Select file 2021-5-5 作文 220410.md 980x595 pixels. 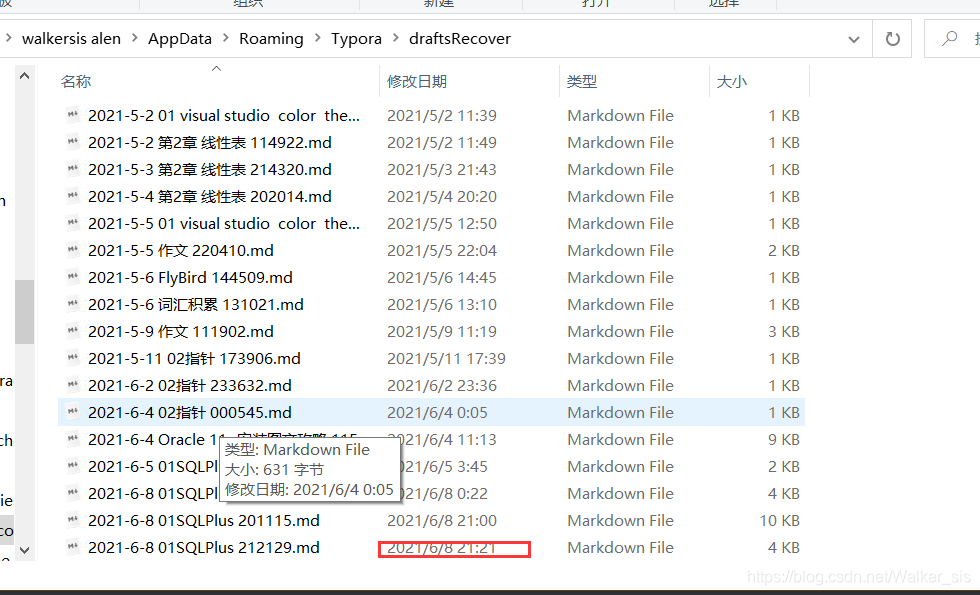[181, 251]
